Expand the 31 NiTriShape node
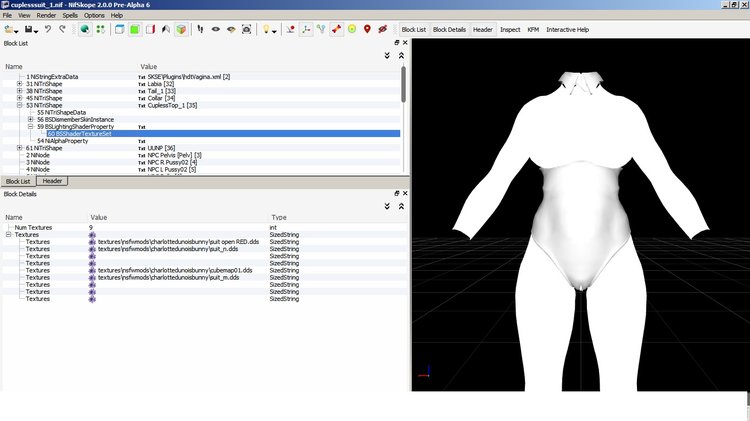The image size is (750, 421). pos(20,84)
